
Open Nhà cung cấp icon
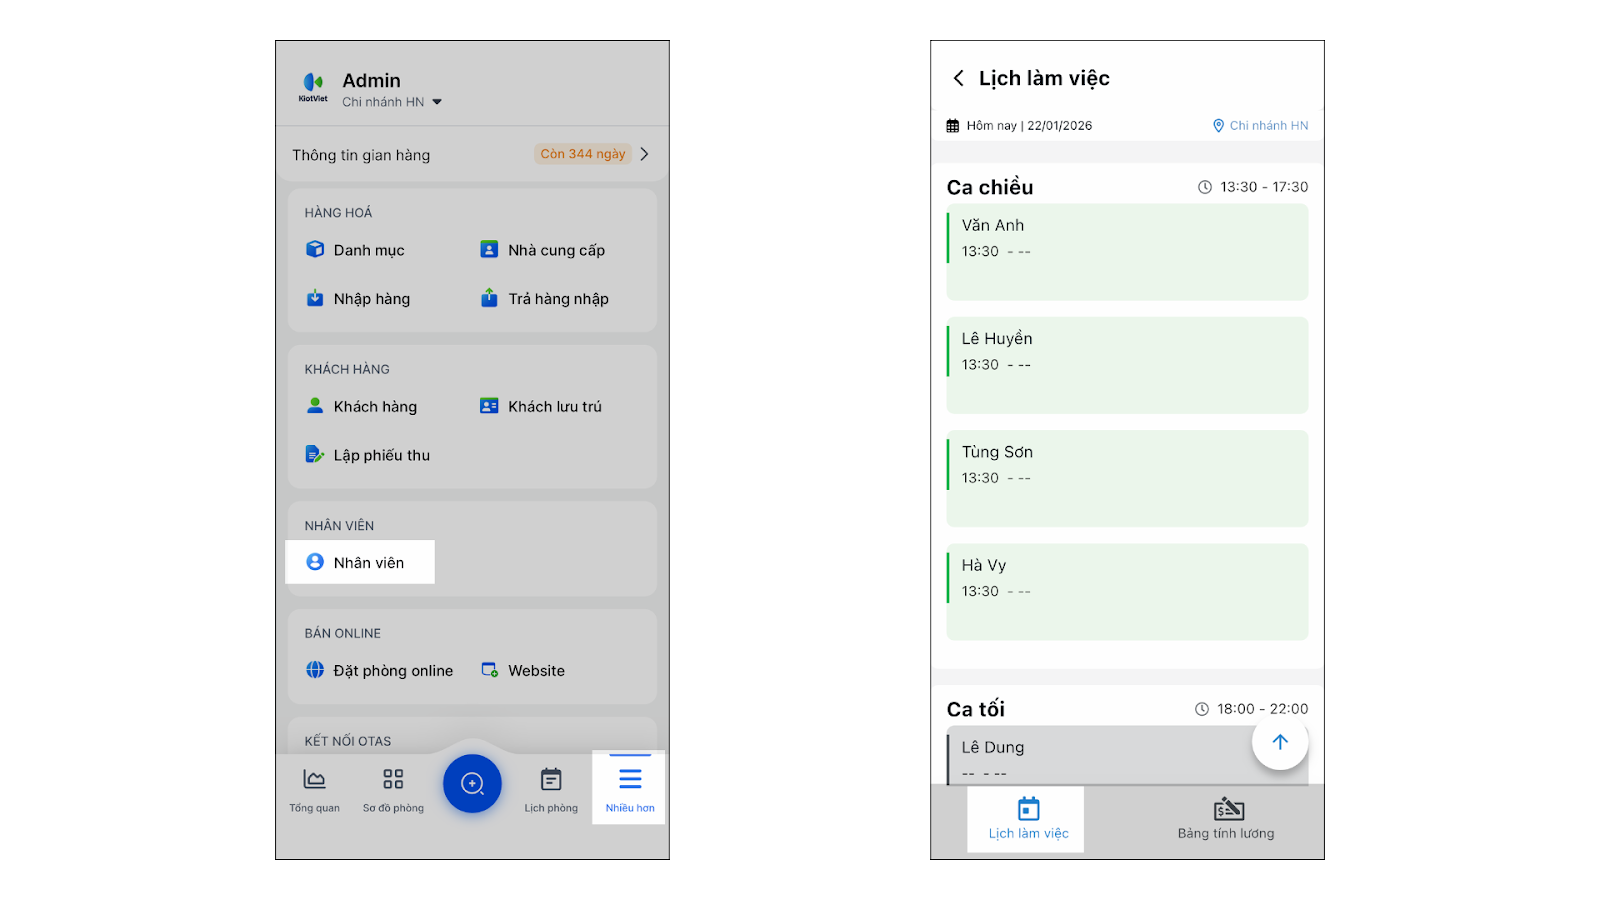pyautogui.click(x=489, y=249)
